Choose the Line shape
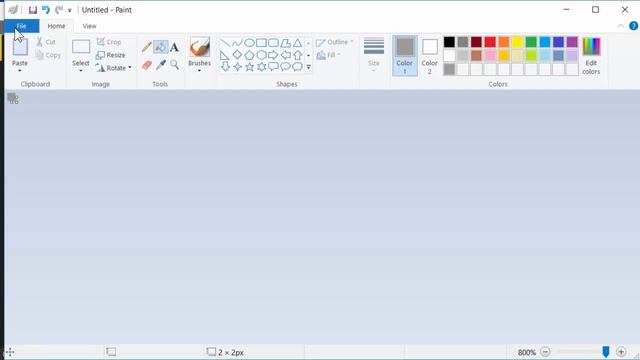640x360 pixels. pyautogui.click(x=225, y=43)
